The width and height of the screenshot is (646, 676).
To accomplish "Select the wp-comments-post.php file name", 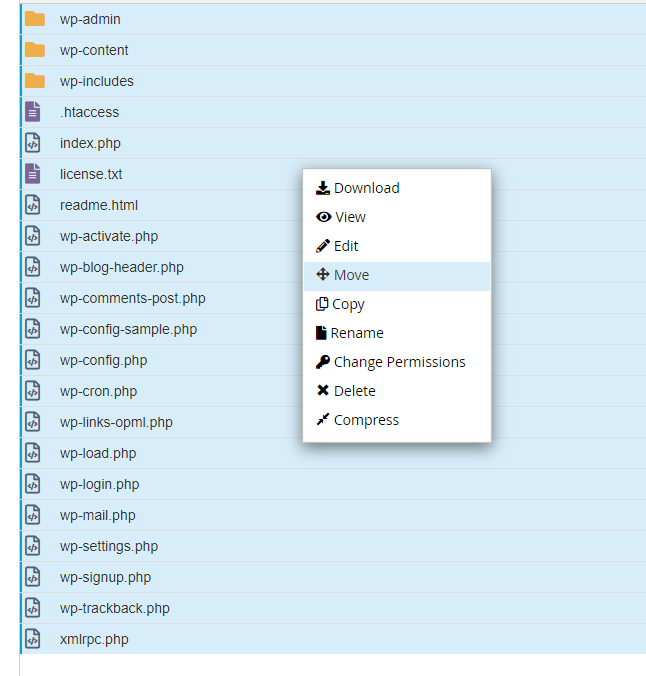I will tap(132, 299).
